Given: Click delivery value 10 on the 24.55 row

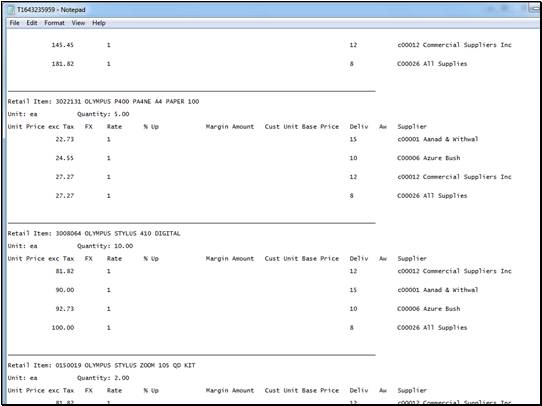Looking at the screenshot, I should (353, 158).
